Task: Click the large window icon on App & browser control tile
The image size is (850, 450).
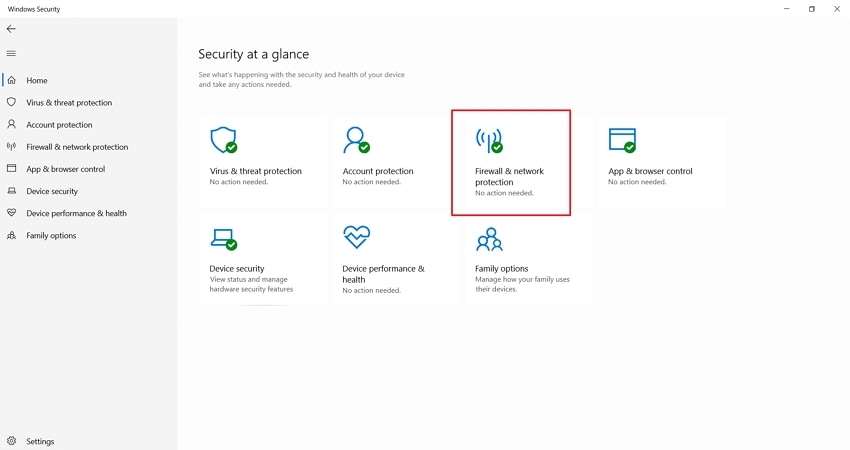Action: click(x=622, y=140)
